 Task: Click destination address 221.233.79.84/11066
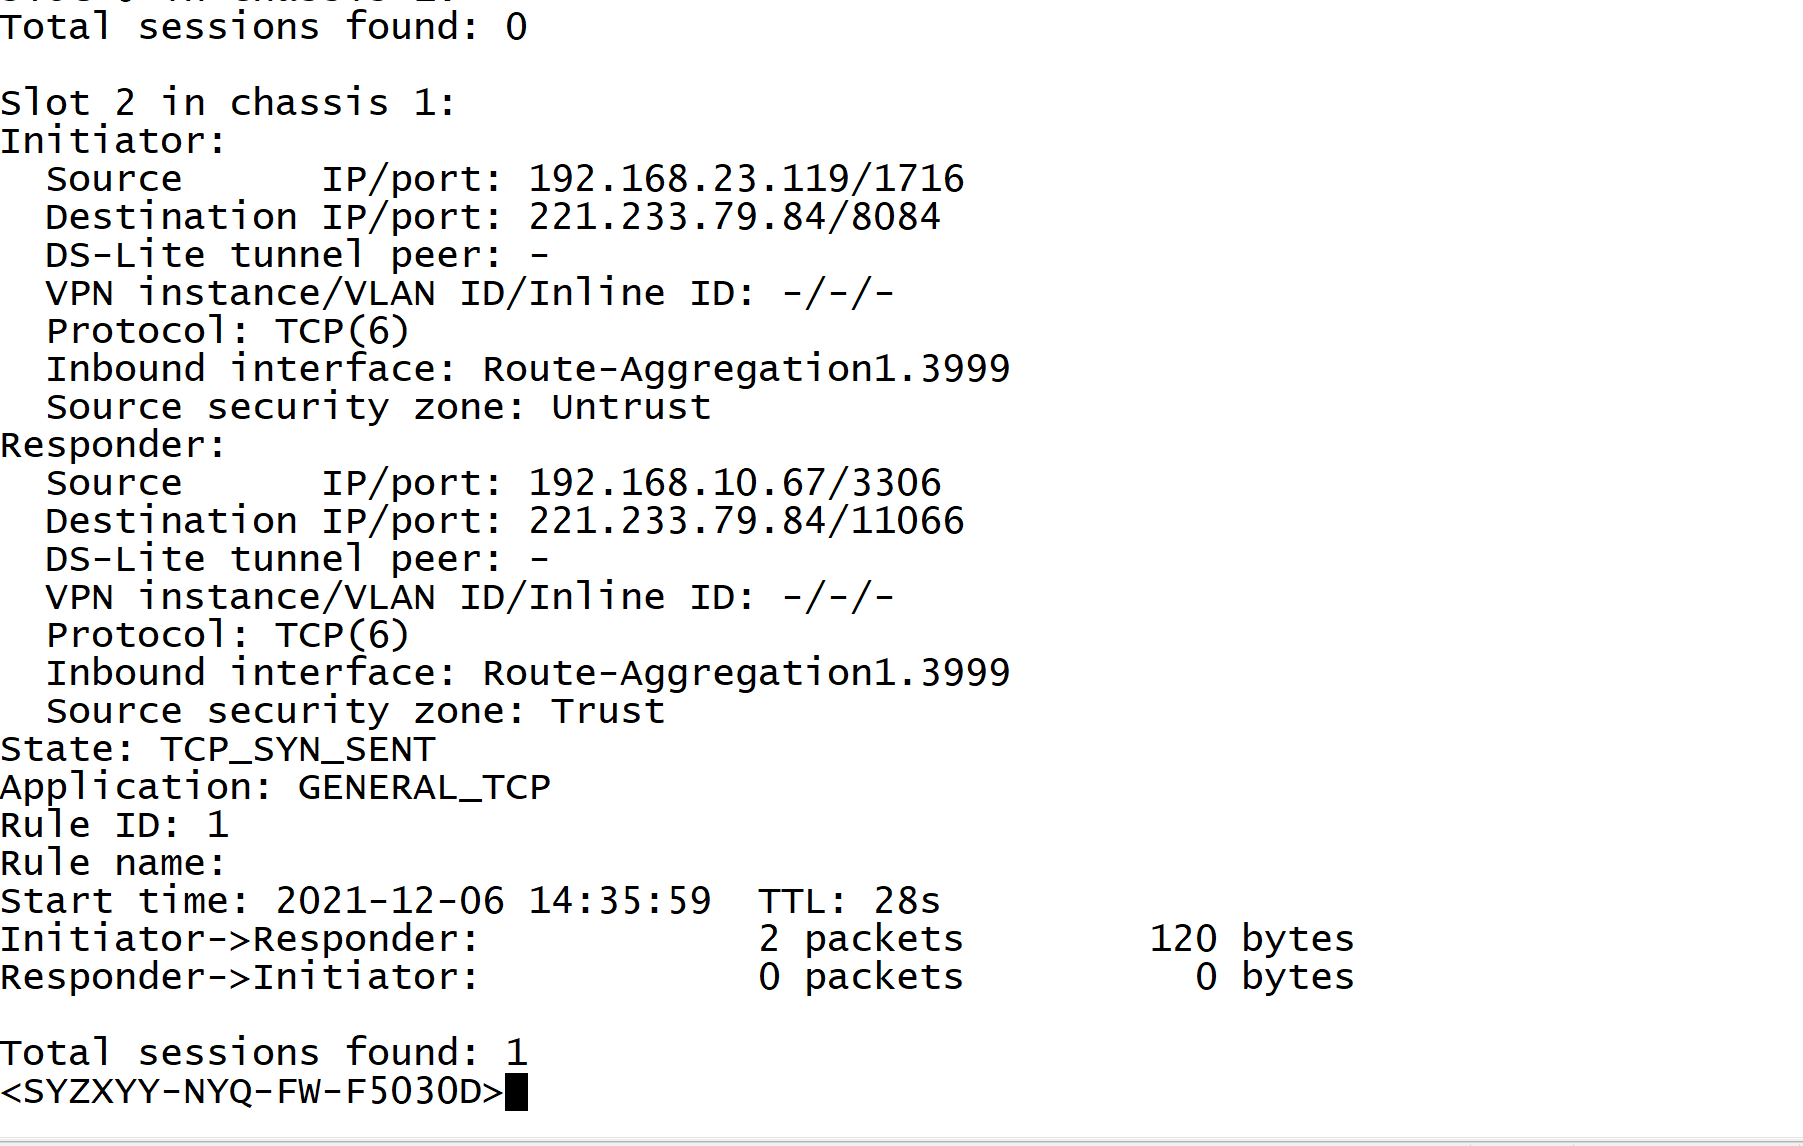click(x=746, y=521)
